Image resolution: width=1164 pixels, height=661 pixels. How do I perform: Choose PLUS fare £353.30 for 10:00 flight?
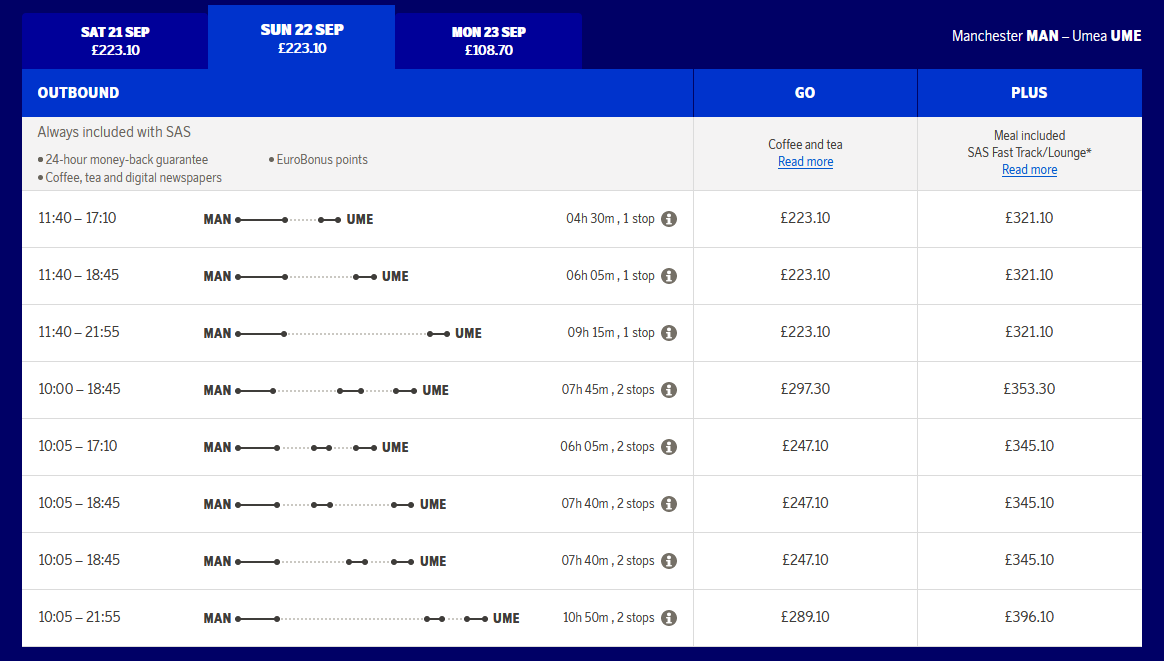[1029, 389]
